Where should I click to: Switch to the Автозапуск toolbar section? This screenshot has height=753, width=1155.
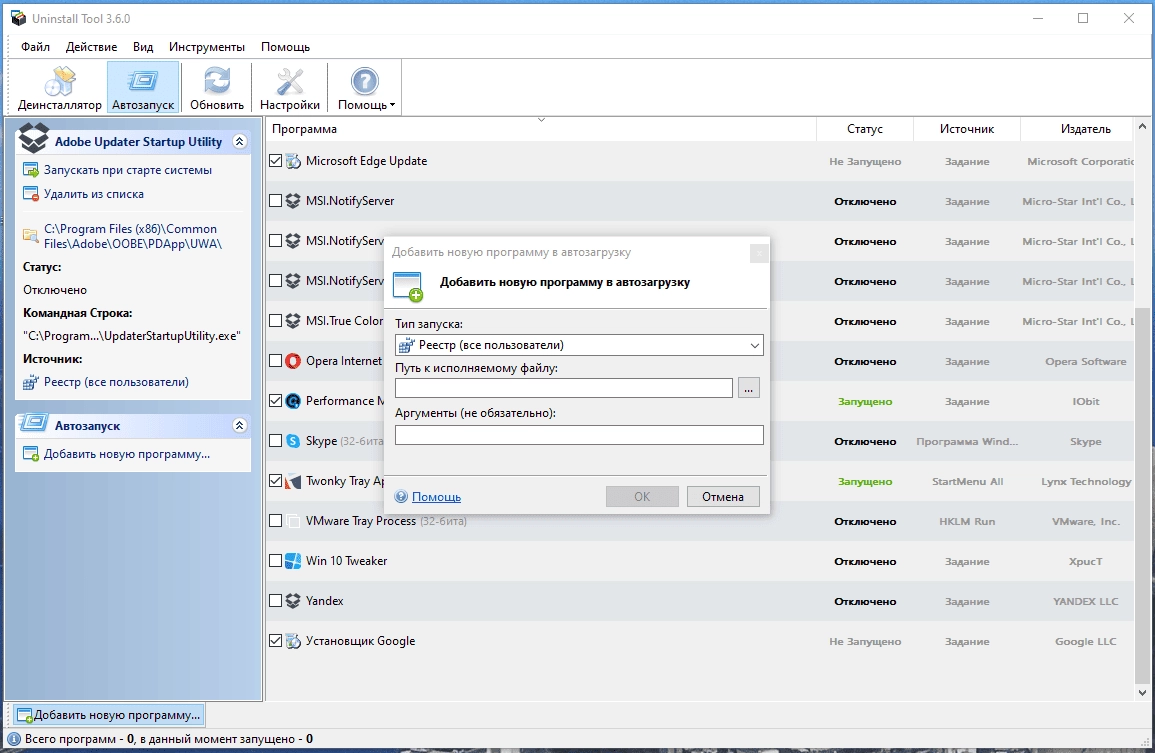point(143,87)
